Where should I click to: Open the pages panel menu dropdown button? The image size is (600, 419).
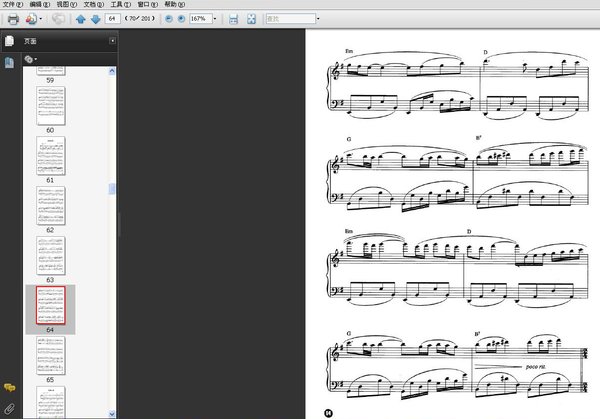coord(112,41)
